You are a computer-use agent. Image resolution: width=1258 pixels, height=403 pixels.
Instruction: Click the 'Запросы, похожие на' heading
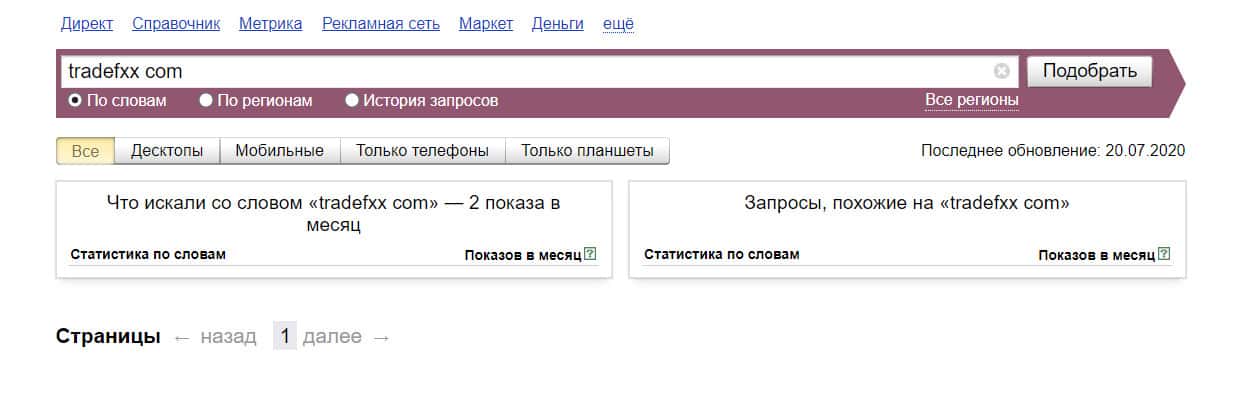[x=907, y=203]
